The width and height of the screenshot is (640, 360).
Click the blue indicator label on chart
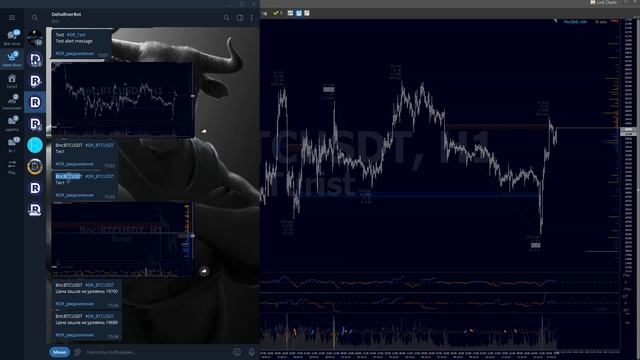tap(575, 22)
